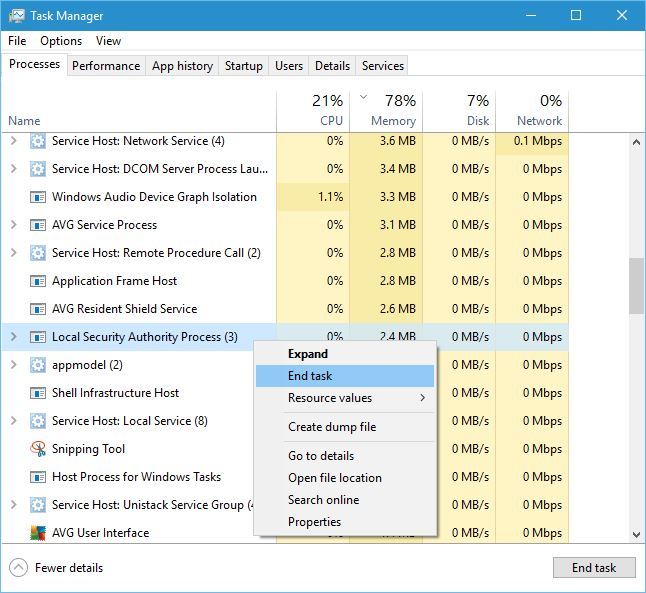The width and height of the screenshot is (646, 593).
Task: Open the Startup tab
Action: tap(243, 66)
